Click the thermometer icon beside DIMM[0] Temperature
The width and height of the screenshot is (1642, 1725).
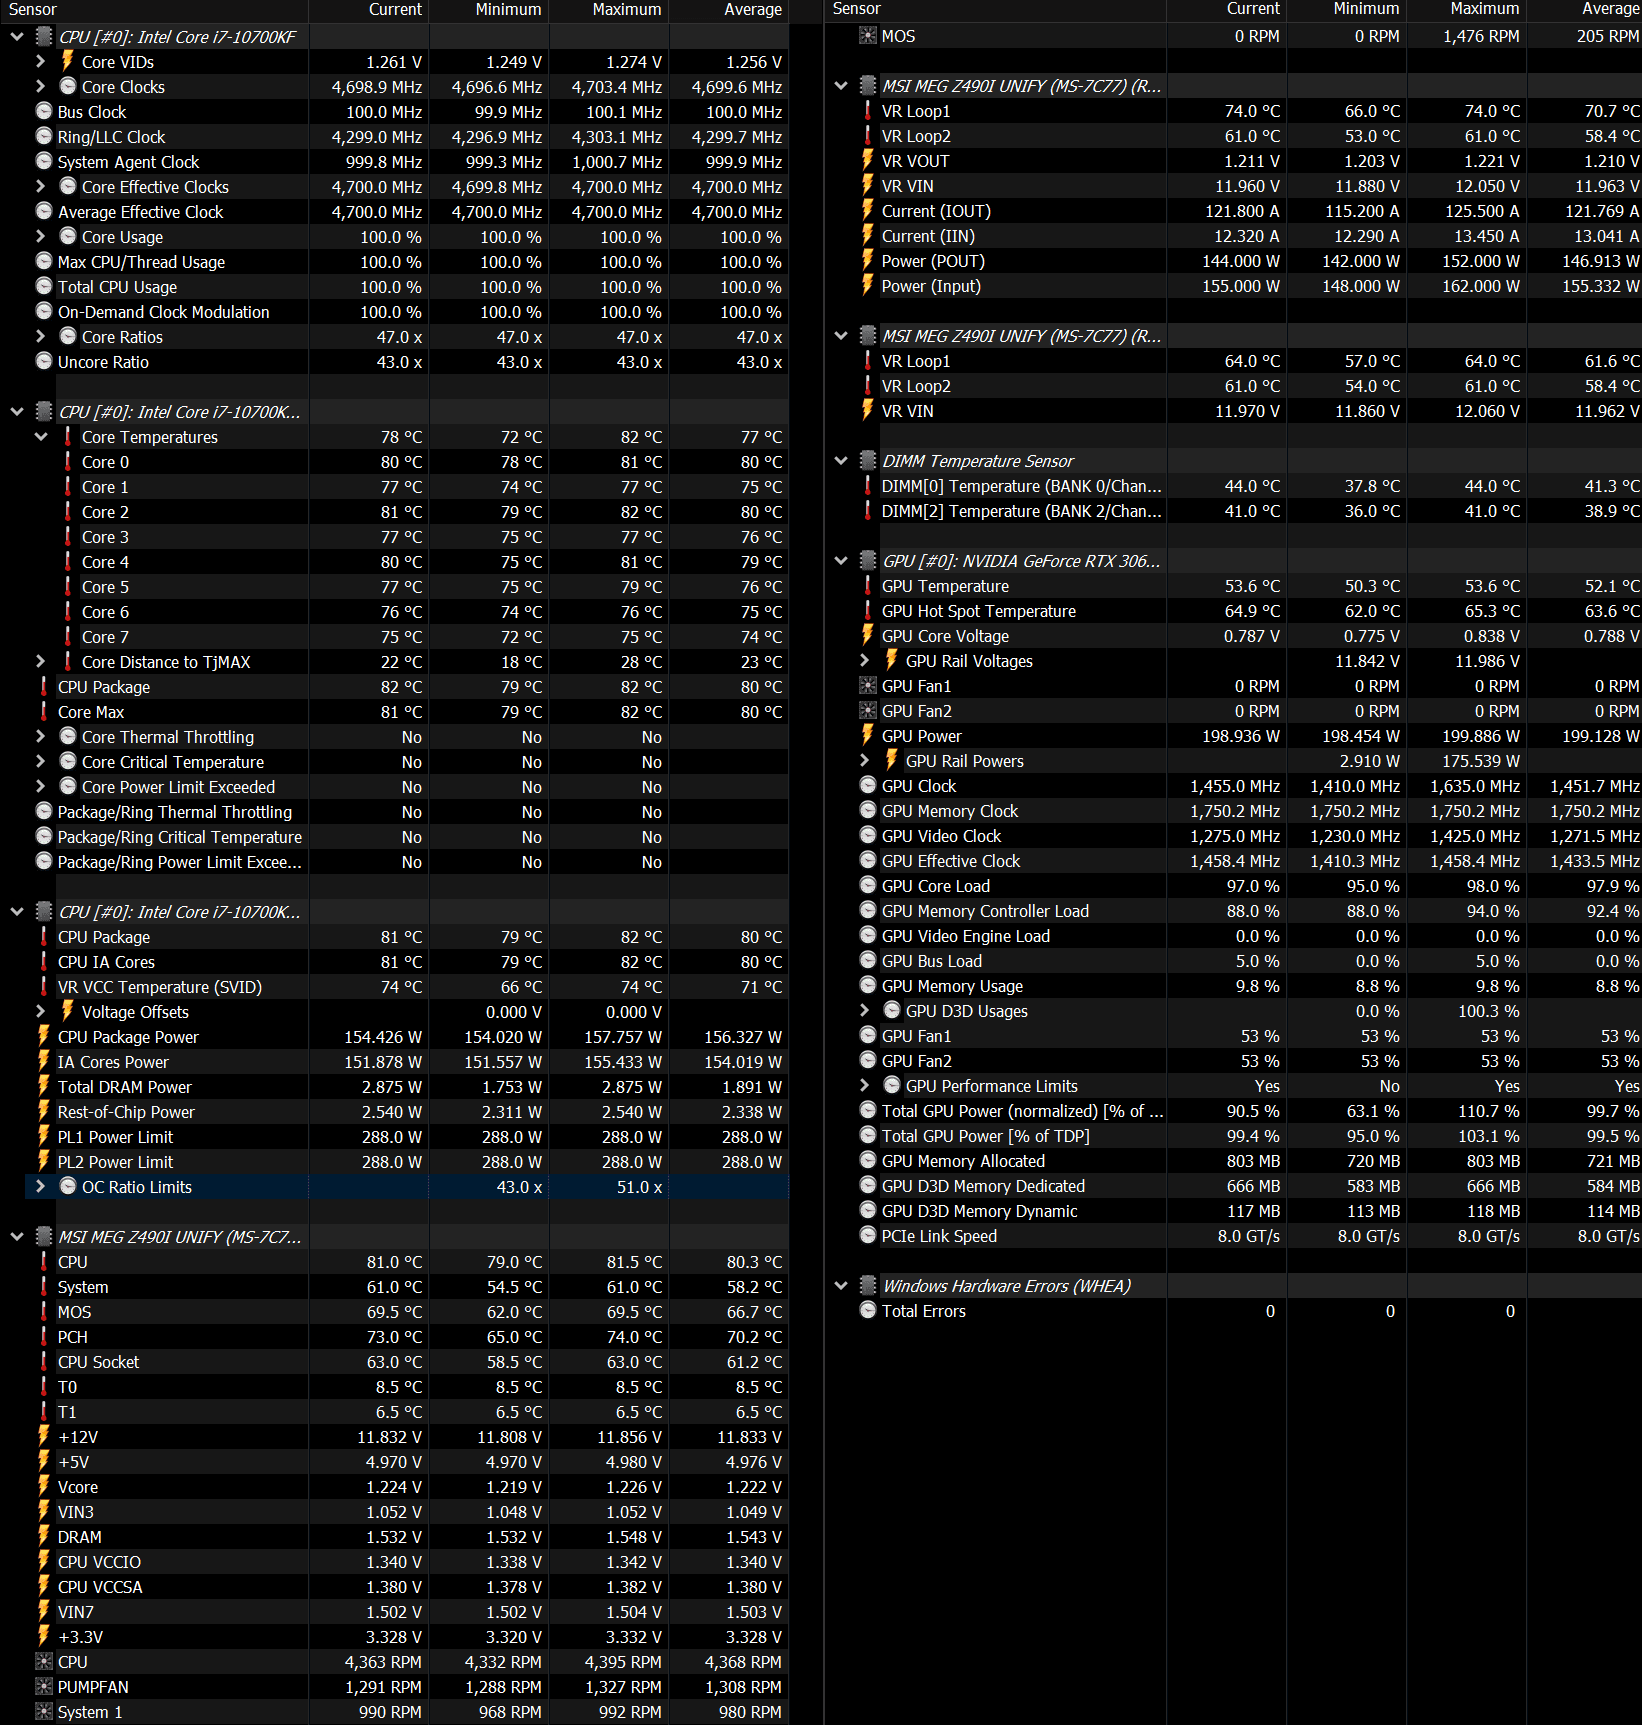pos(868,485)
